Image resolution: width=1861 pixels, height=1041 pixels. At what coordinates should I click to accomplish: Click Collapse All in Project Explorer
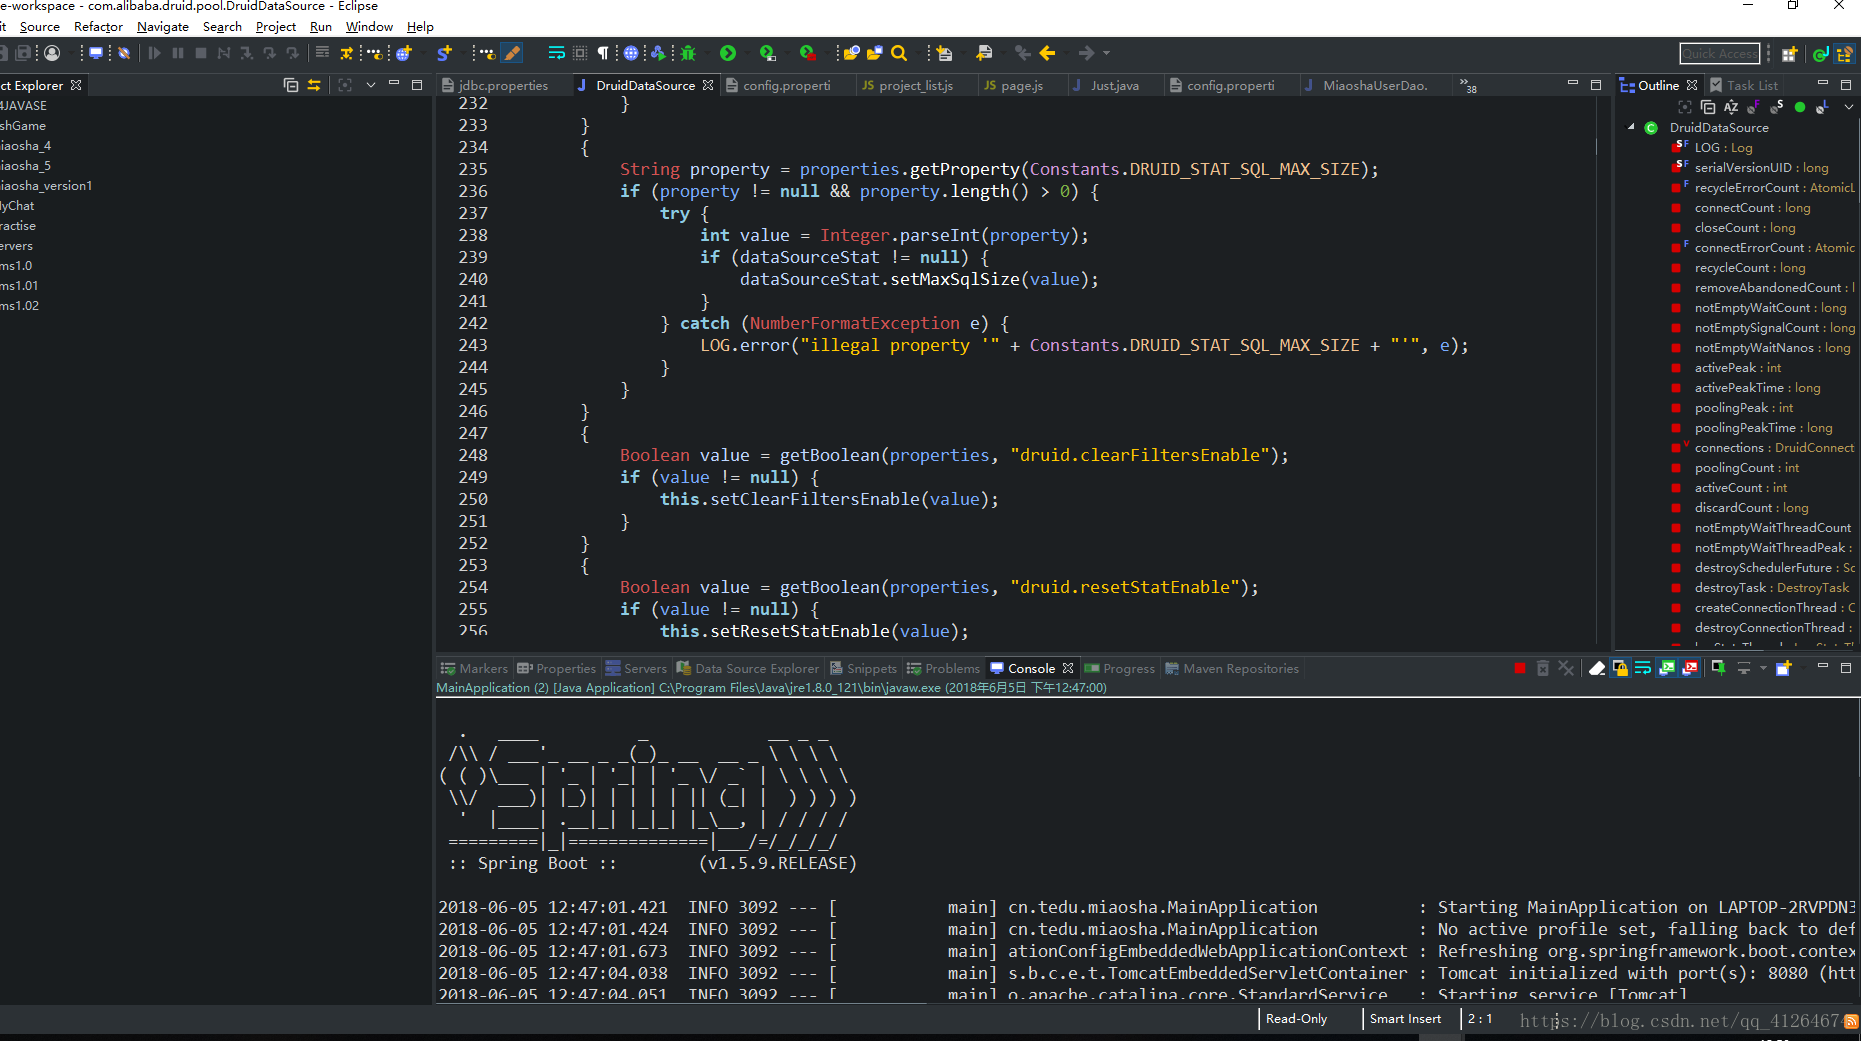(x=291, y=85)
